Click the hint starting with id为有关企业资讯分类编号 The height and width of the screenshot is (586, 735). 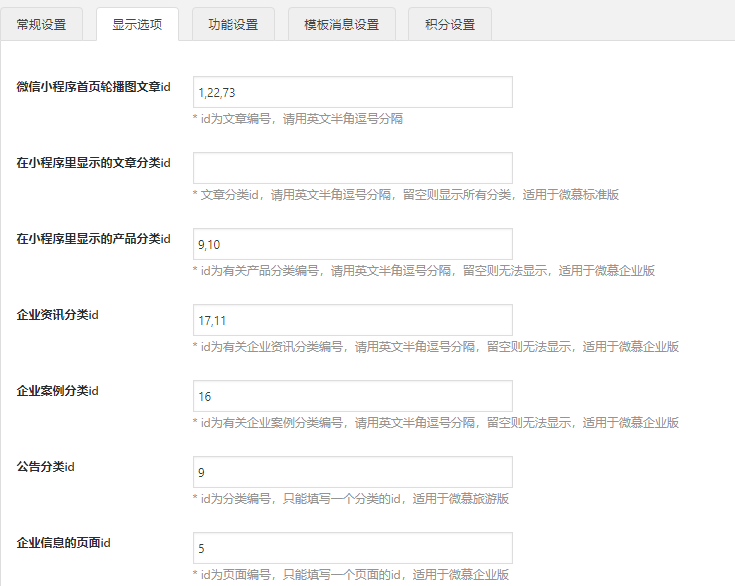click(436, 346)
